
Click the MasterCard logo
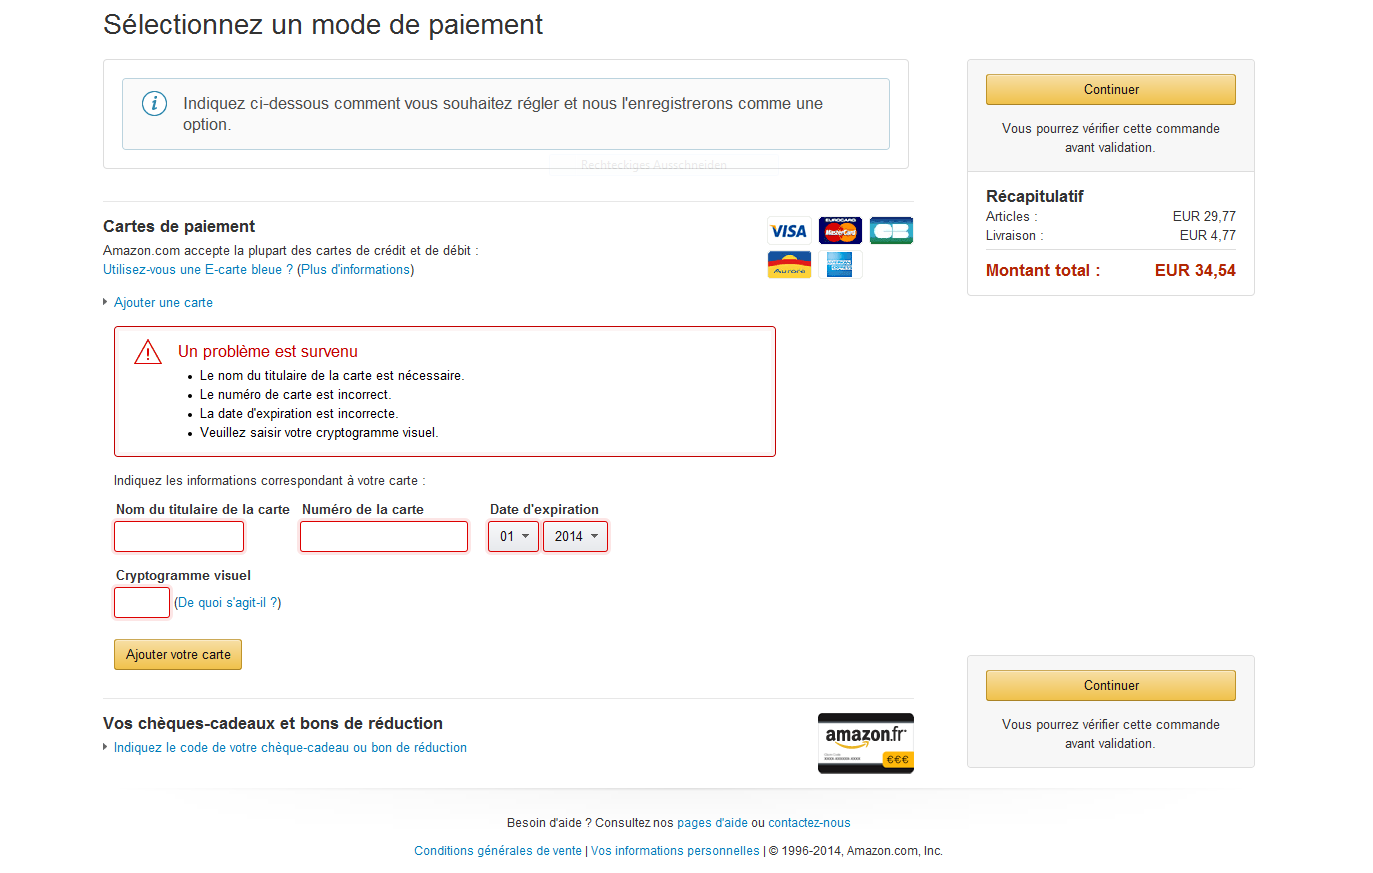(x=840, y=231)
